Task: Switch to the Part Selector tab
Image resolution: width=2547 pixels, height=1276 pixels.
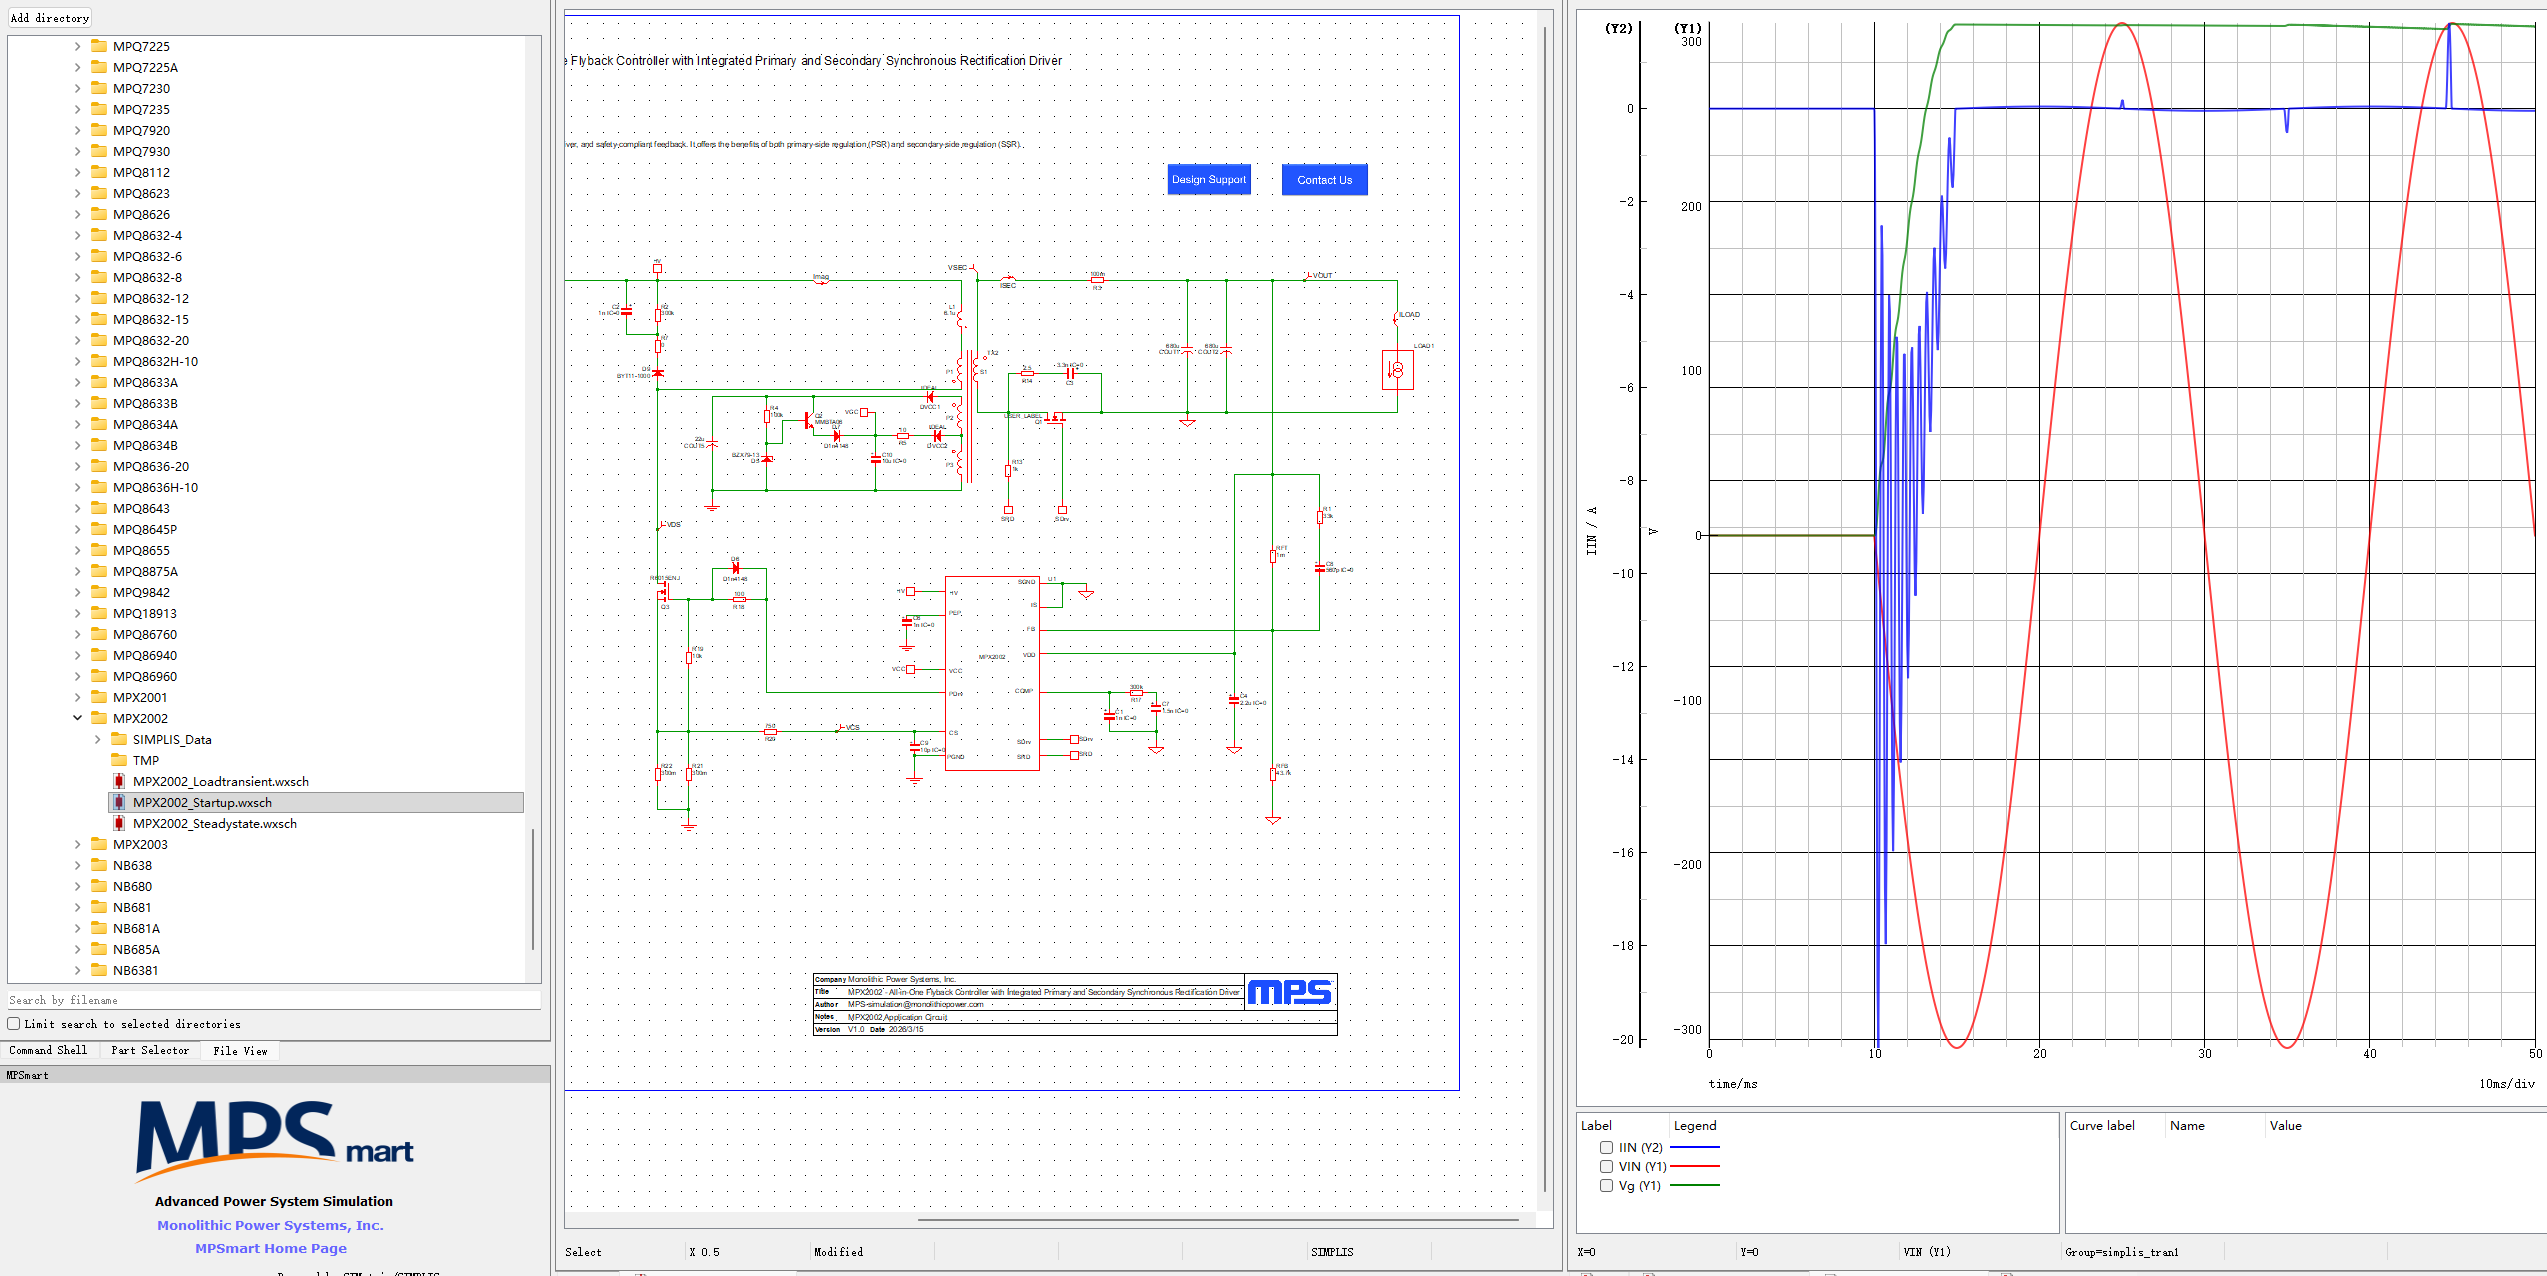Action: 150,1051
